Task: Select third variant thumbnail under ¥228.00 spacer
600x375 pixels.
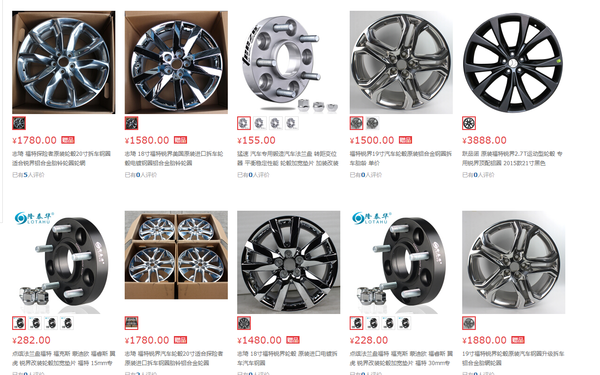Action: coord(388,323)
